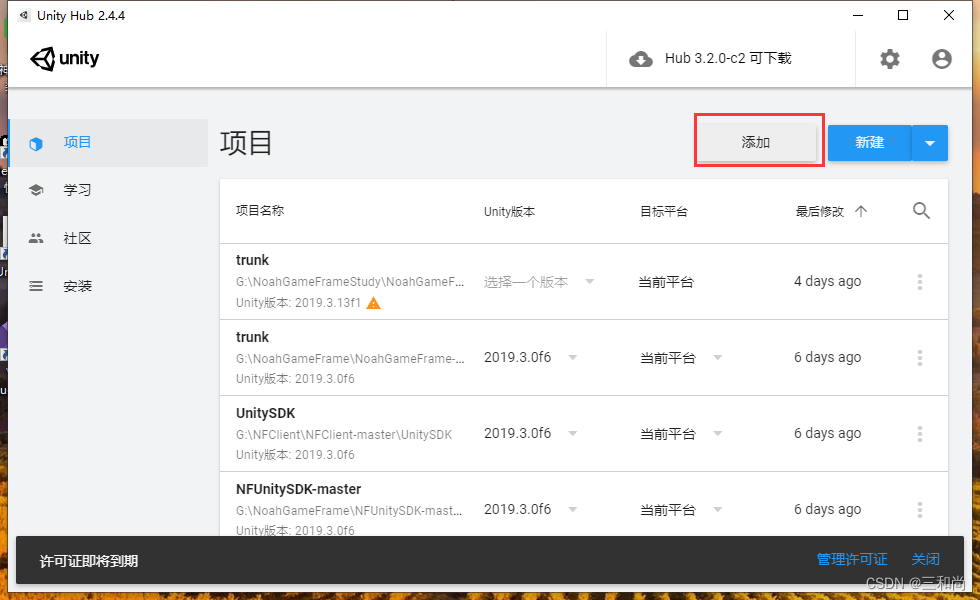Switch to the 社区 section
Viewport: 980px width, 600px height.
108,238
